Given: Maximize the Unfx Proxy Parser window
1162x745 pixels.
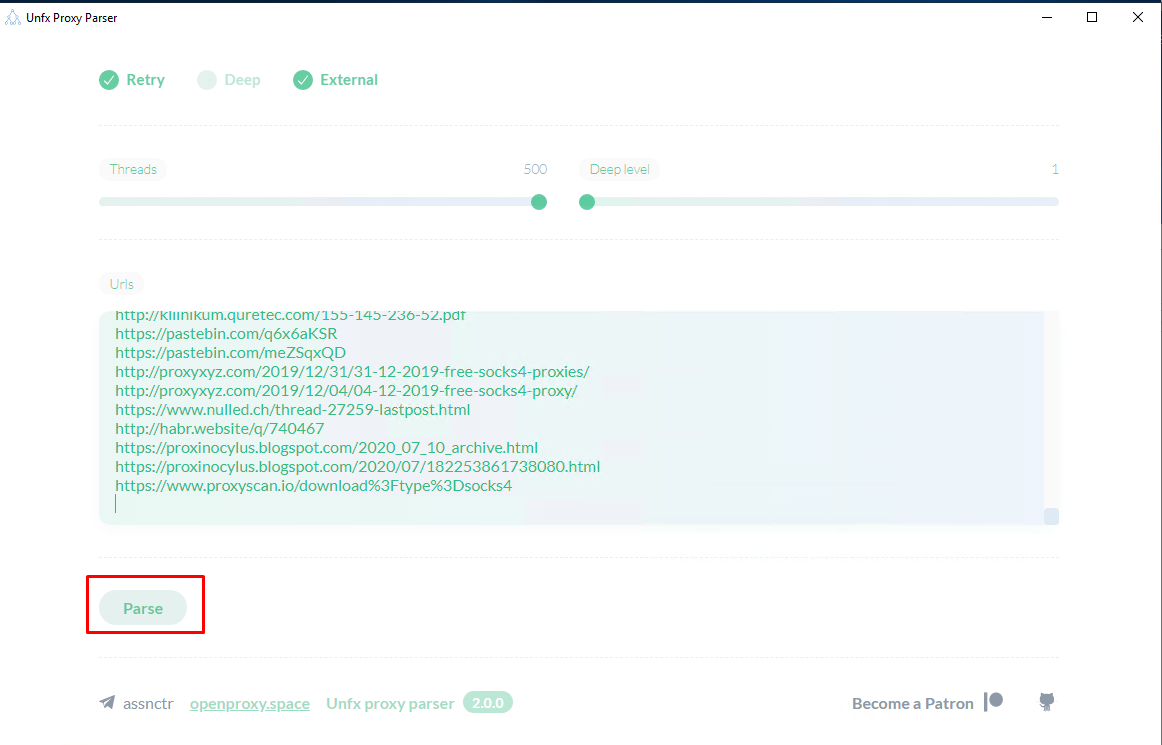Looking at the screenshot, I should pos(1092,17).
